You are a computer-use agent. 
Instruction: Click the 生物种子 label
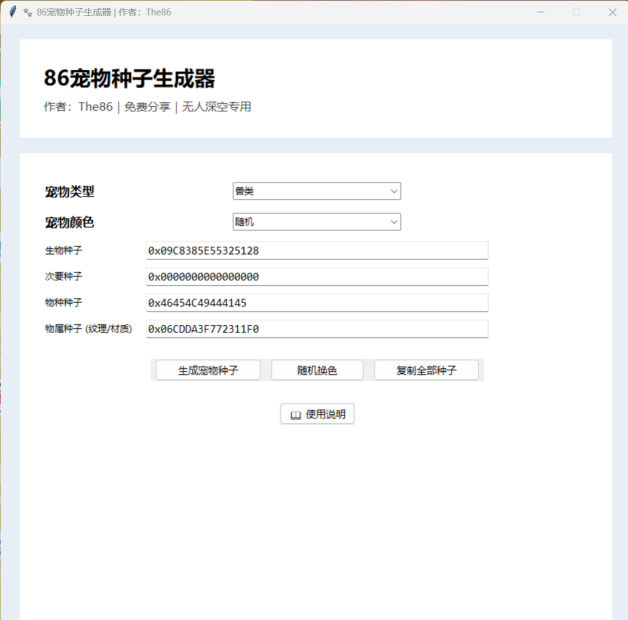coord(63,251)
